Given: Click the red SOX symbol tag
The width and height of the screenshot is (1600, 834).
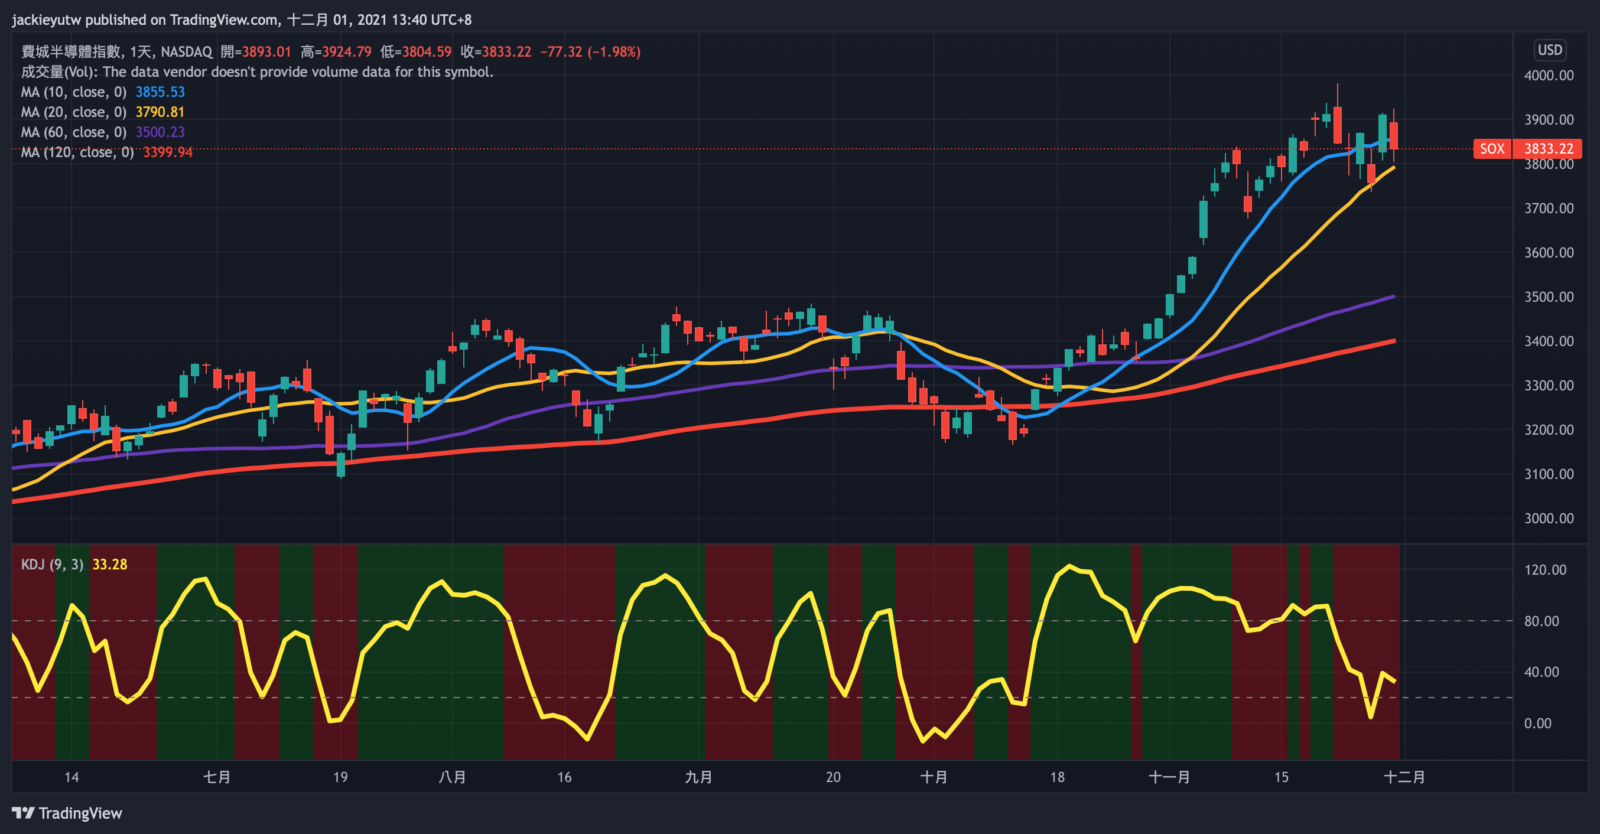Looking at the screenshot, I should (1491, 149).
